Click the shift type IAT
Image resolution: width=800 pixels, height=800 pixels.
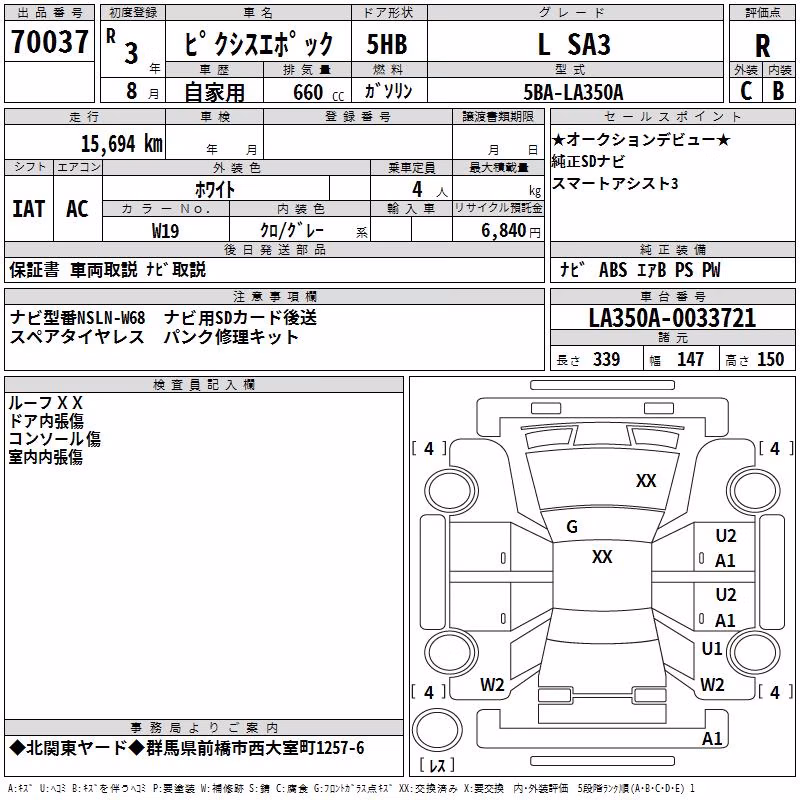tap(29, 209)
